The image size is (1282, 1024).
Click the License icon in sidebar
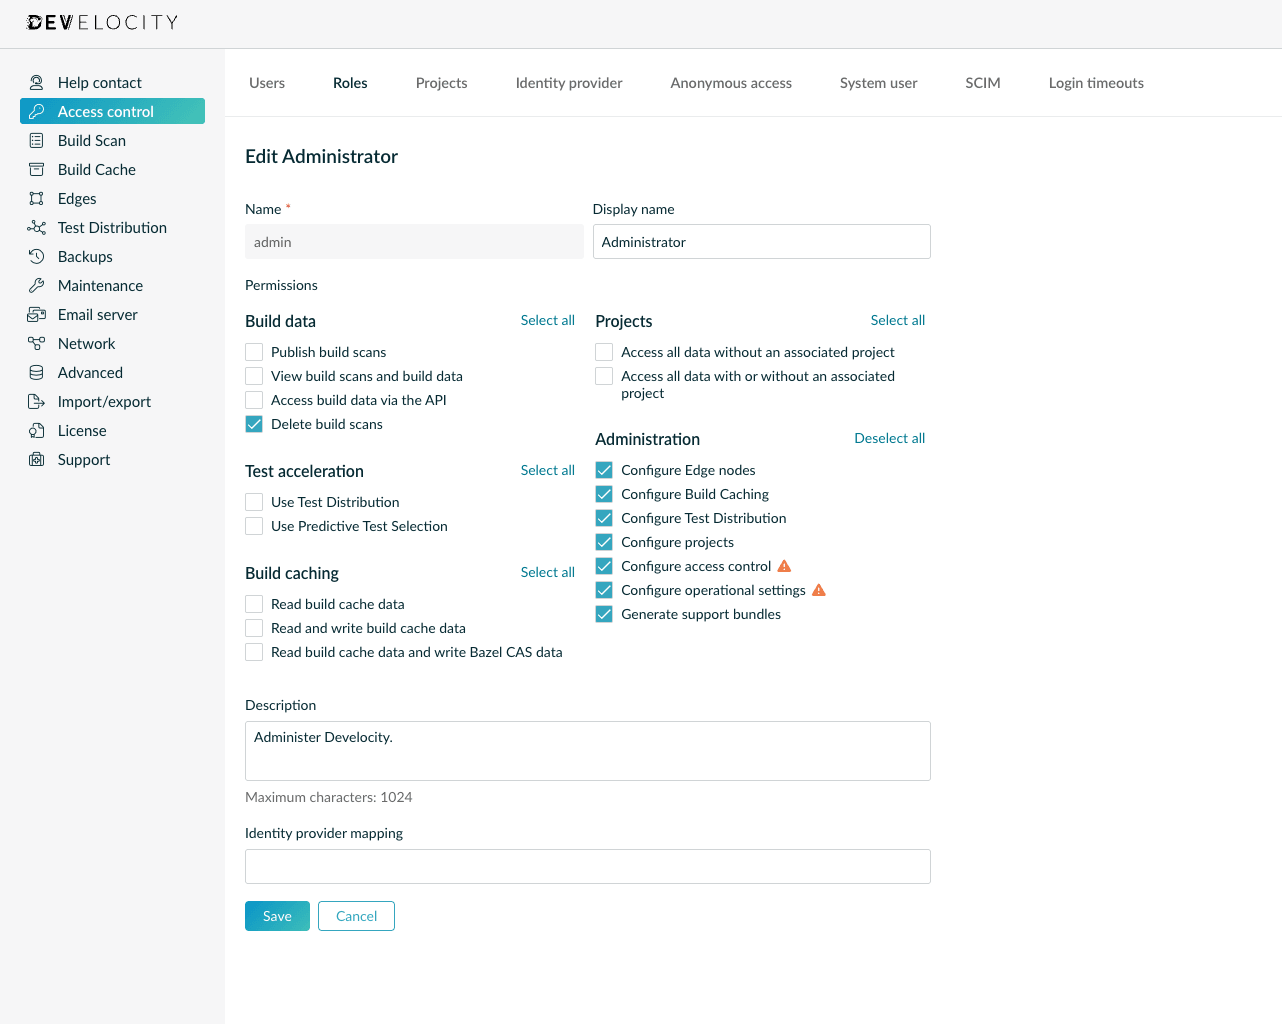[37, 431]
